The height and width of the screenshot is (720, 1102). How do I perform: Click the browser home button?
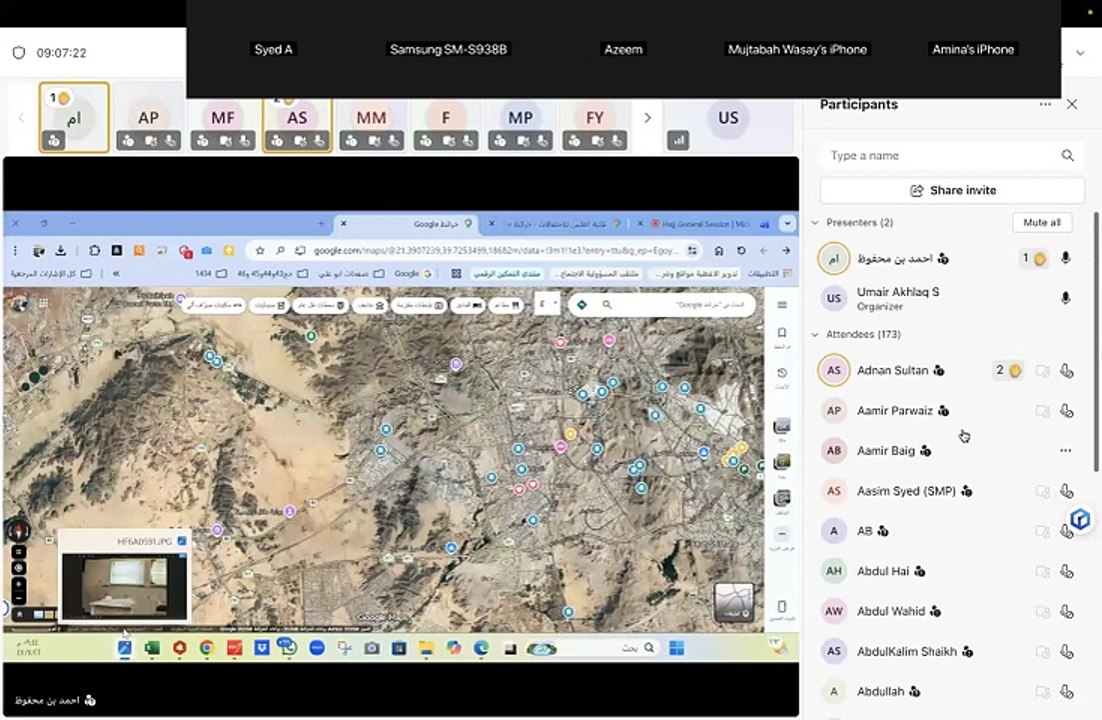click(x=718, y=250)
